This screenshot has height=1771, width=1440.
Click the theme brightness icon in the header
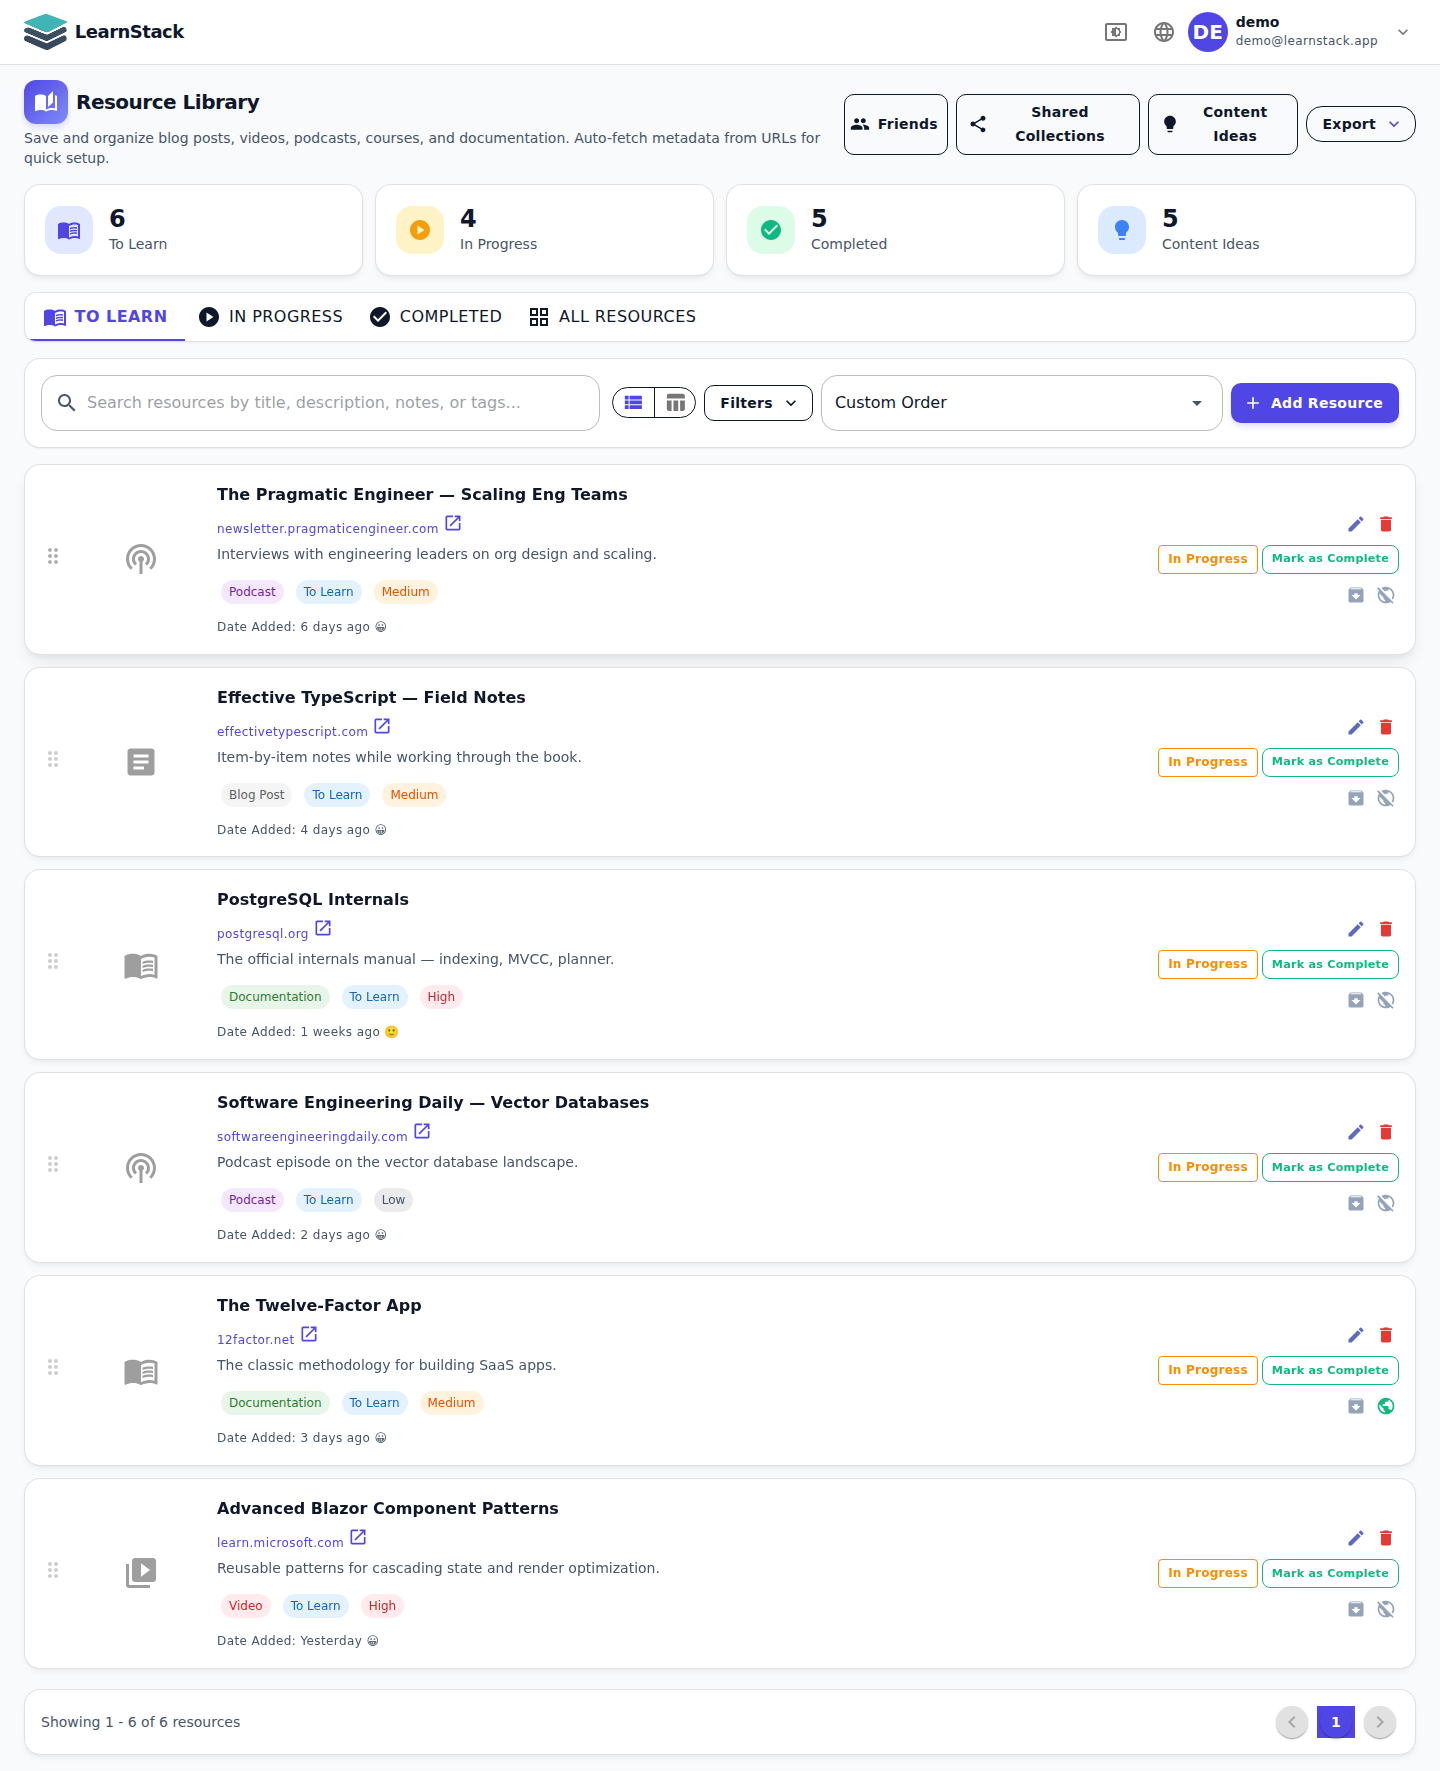coord(1116,32)
